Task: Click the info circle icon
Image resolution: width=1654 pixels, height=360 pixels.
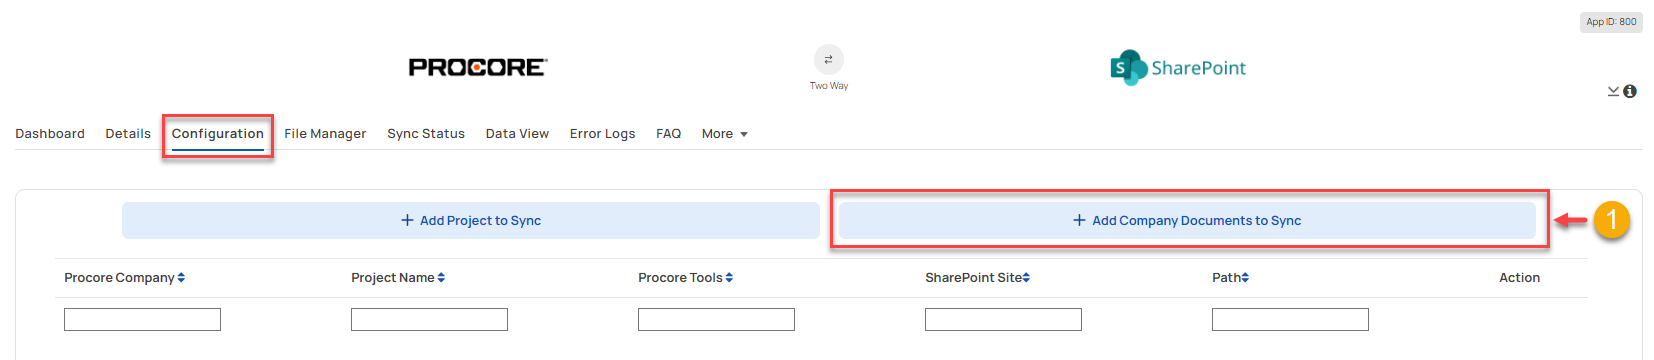Action: click(x=1630, y=91)
